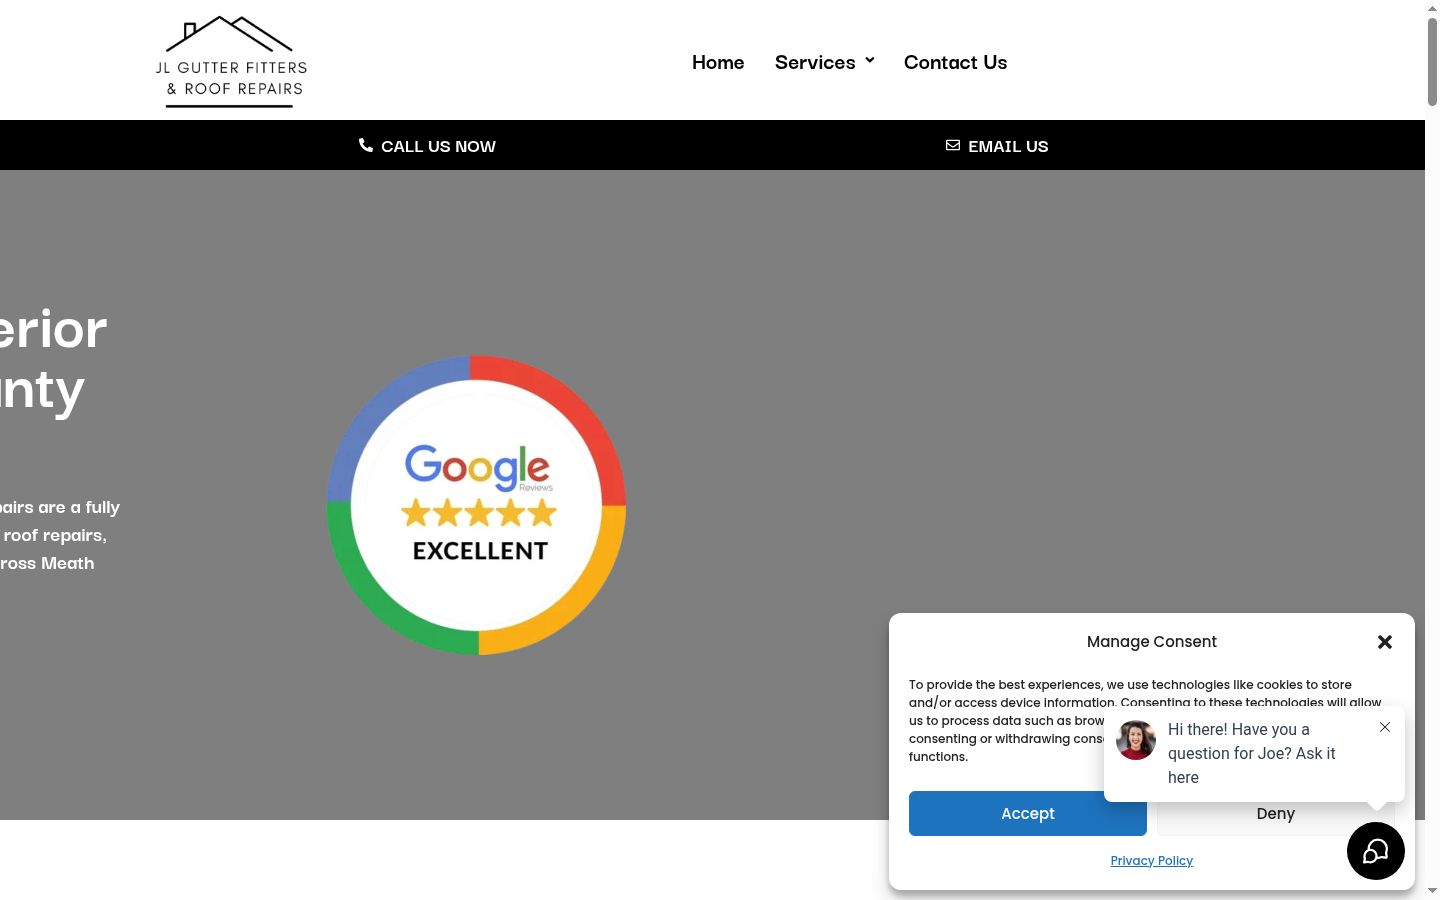Screen dimensions: 1440x900
Task: Open the Privacy Policy link
Action: pyautogui.click(x=1152, y=860)
